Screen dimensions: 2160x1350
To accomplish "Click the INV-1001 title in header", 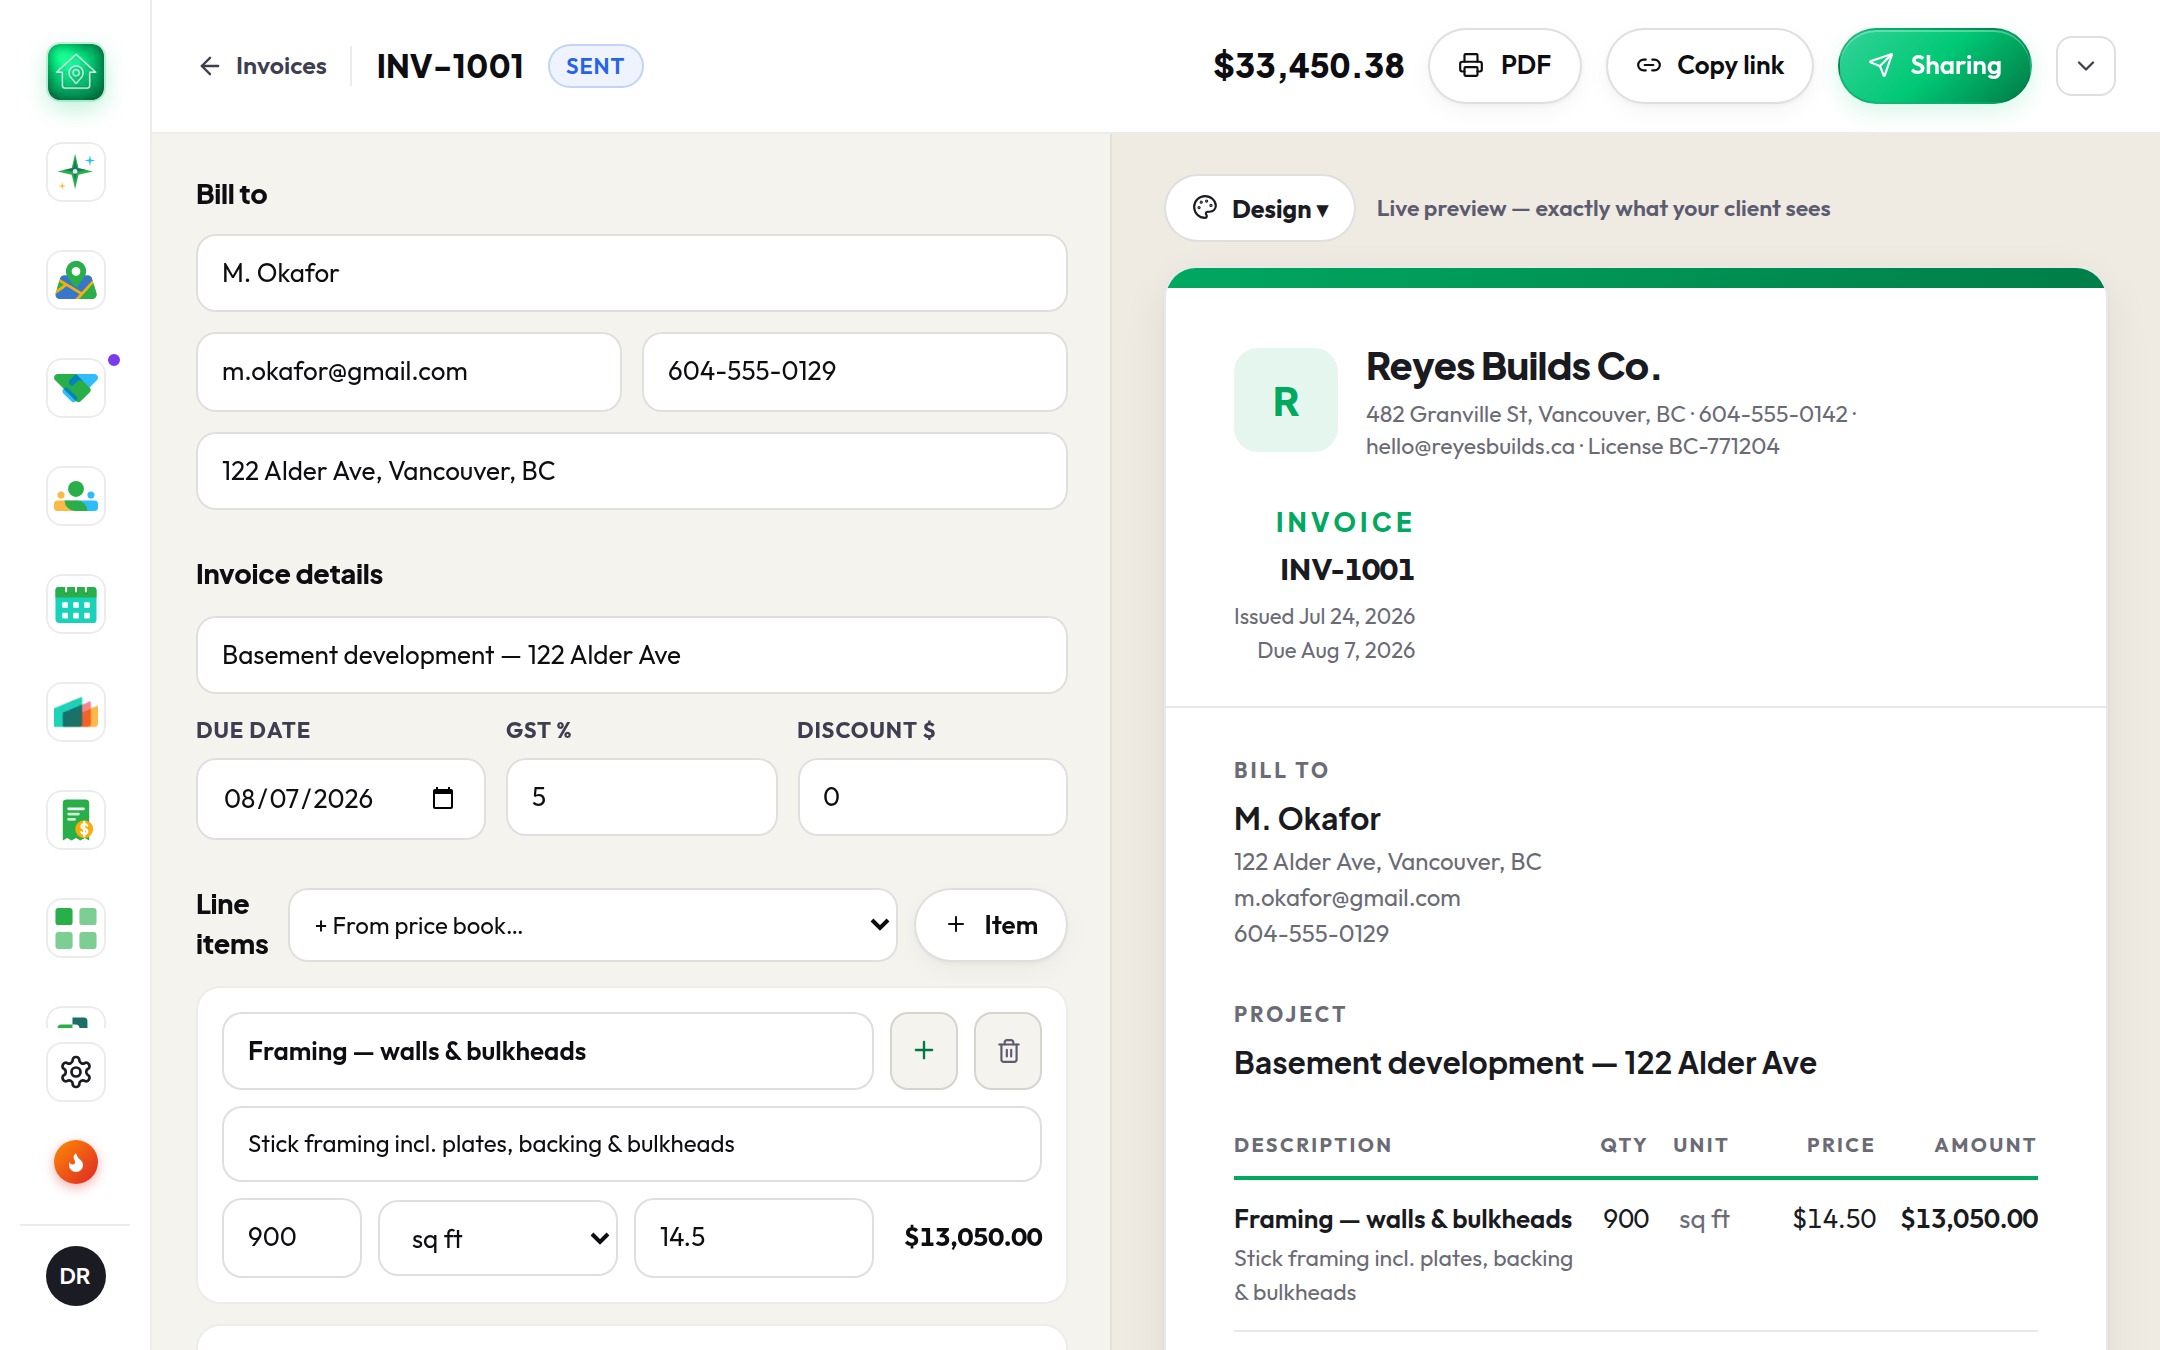I will pos(450,66).
